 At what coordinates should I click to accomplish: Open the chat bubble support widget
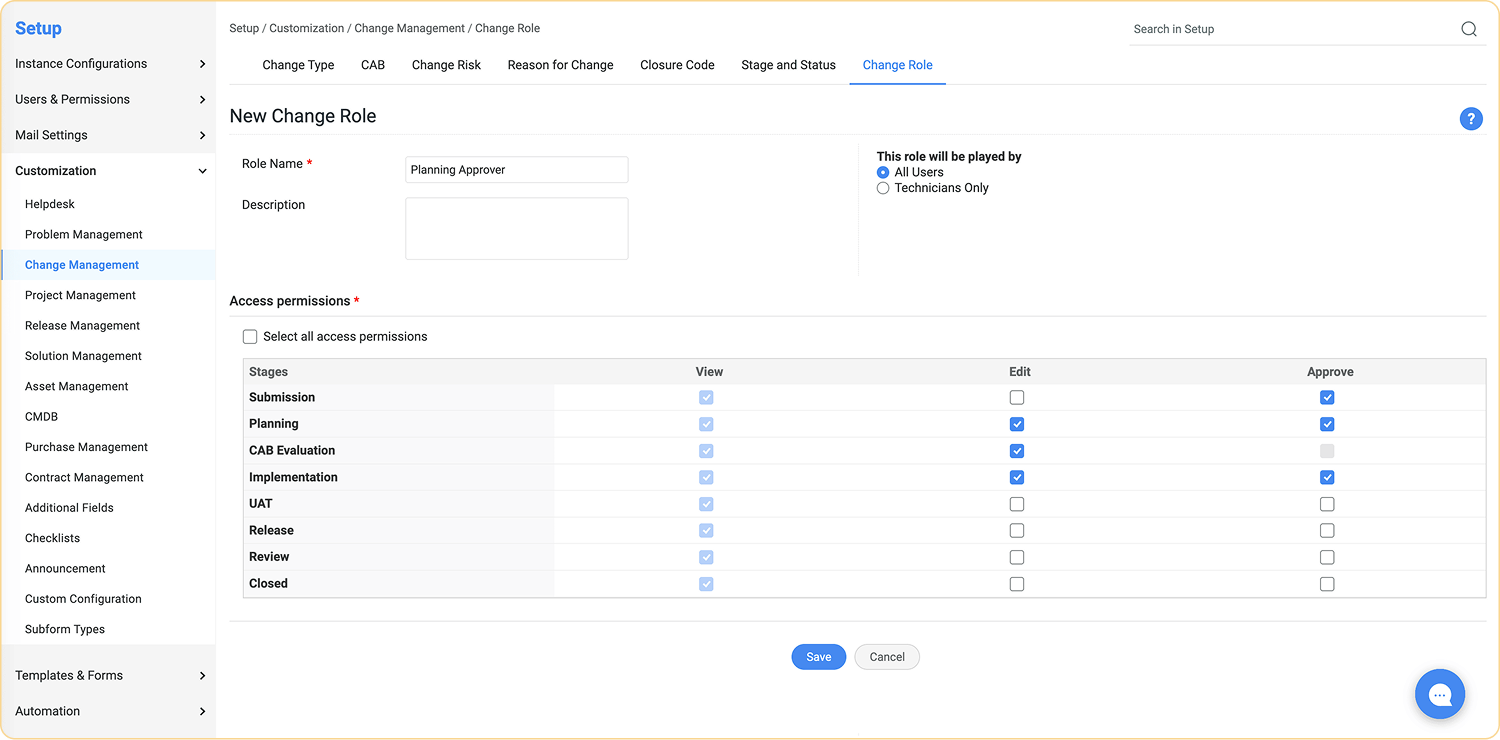tap(1439, 695)
